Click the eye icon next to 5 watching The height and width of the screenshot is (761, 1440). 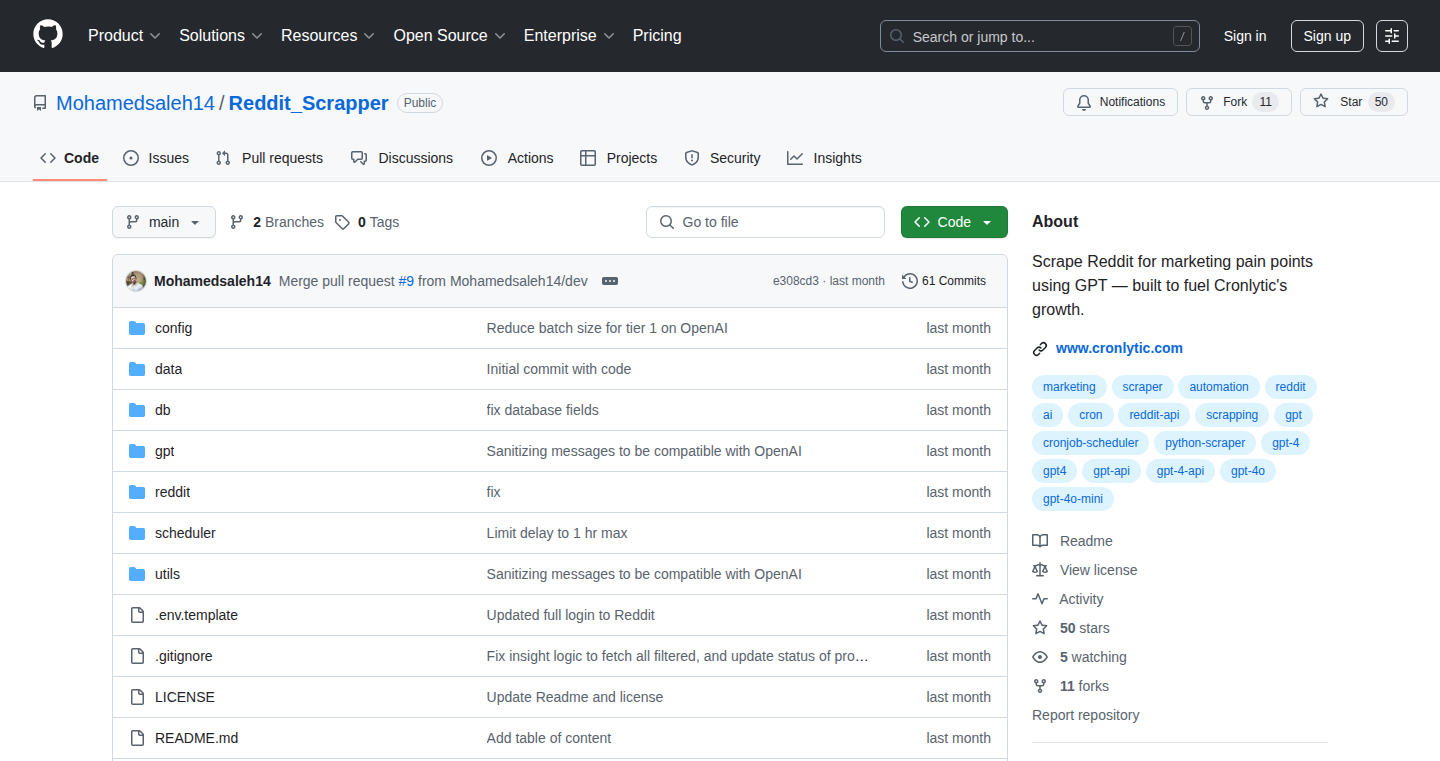(1040, 657)
